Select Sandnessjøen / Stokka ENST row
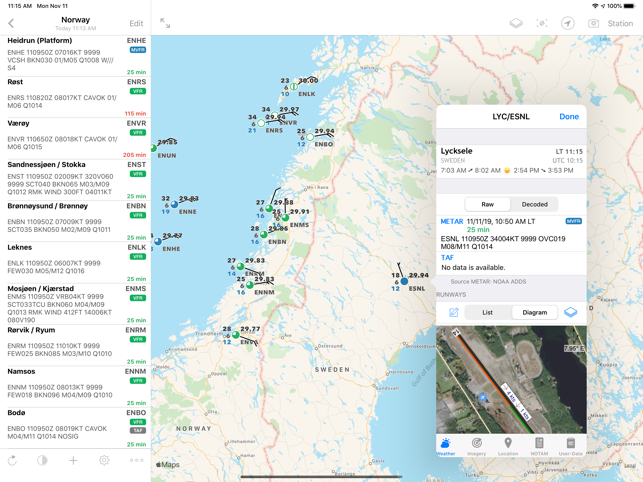Screen dimensions: 643x482 click(x=76, y=180)
